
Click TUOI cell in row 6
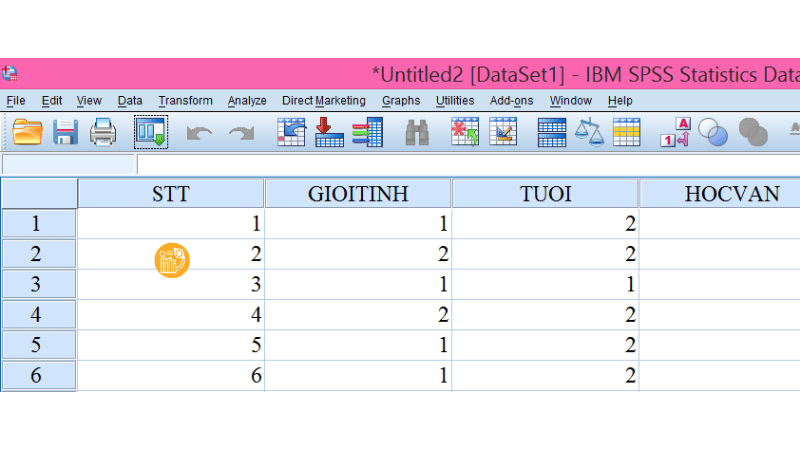tap(545, 375)
